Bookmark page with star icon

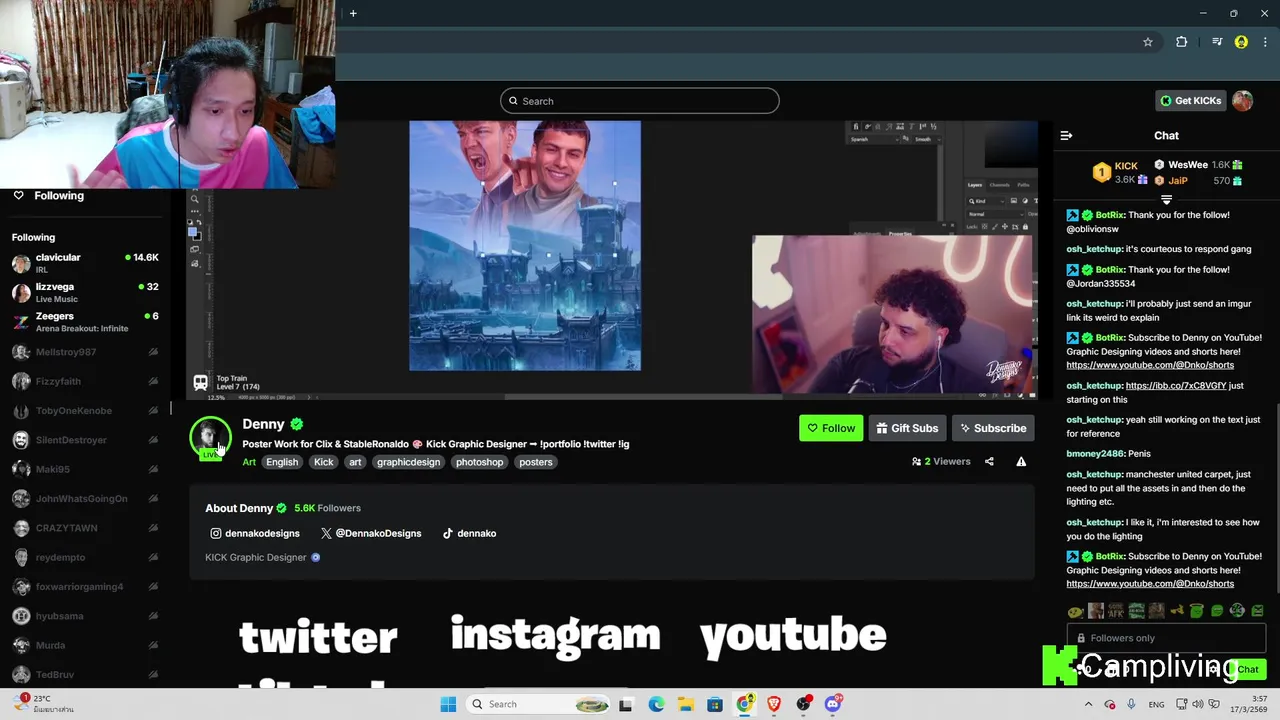tap(1148, 42)
